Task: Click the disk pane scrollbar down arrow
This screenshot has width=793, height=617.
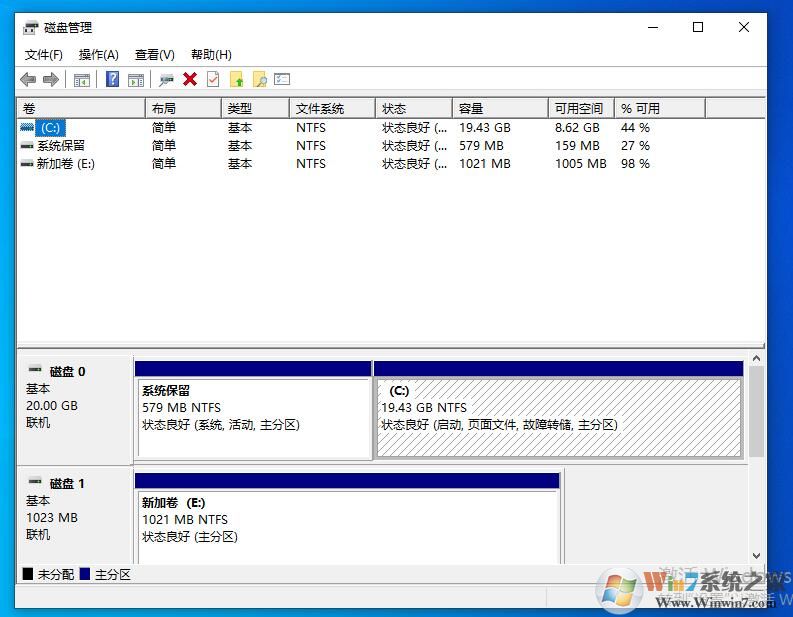Action: 756,556
